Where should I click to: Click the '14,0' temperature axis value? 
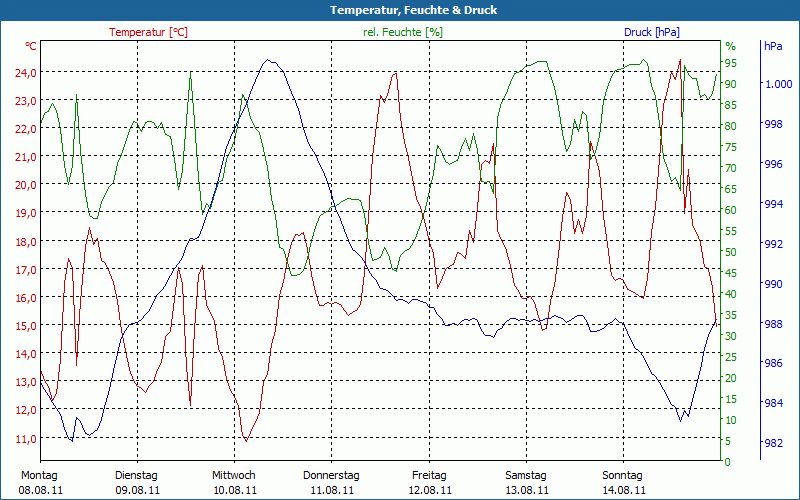tap(26, 354)
